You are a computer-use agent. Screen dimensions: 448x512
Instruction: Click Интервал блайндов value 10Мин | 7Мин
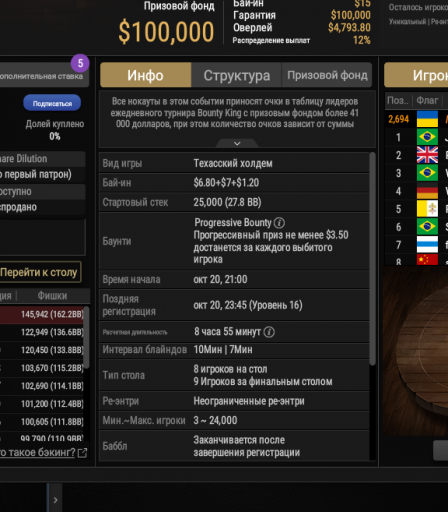point(223,350)
